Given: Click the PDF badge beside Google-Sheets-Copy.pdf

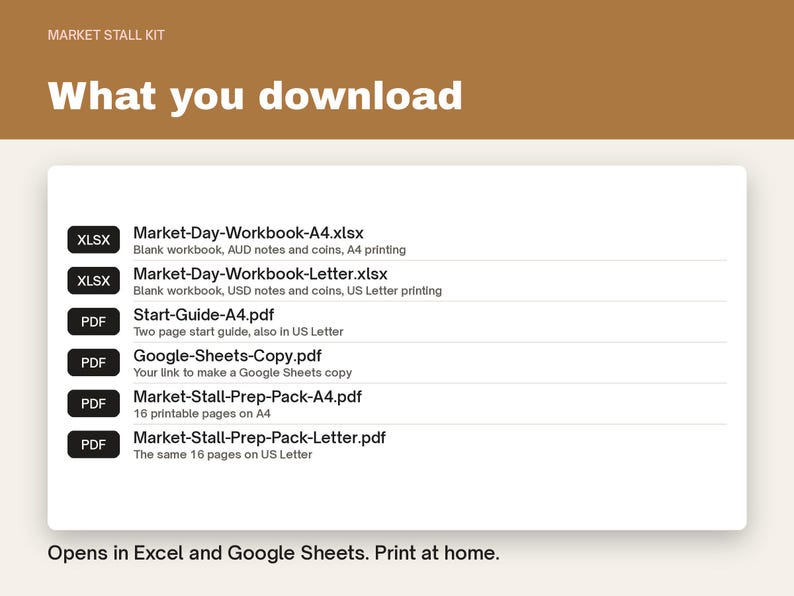Looking at the screenshot, I should click(94, 363).
